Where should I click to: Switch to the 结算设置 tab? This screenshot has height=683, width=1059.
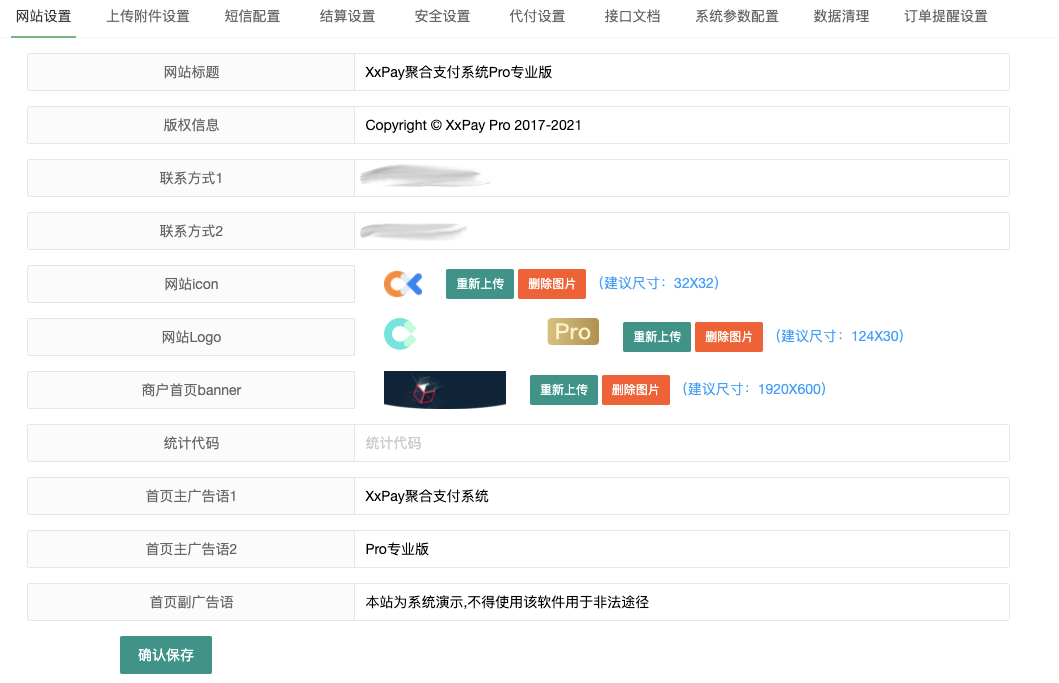[347, 16]
